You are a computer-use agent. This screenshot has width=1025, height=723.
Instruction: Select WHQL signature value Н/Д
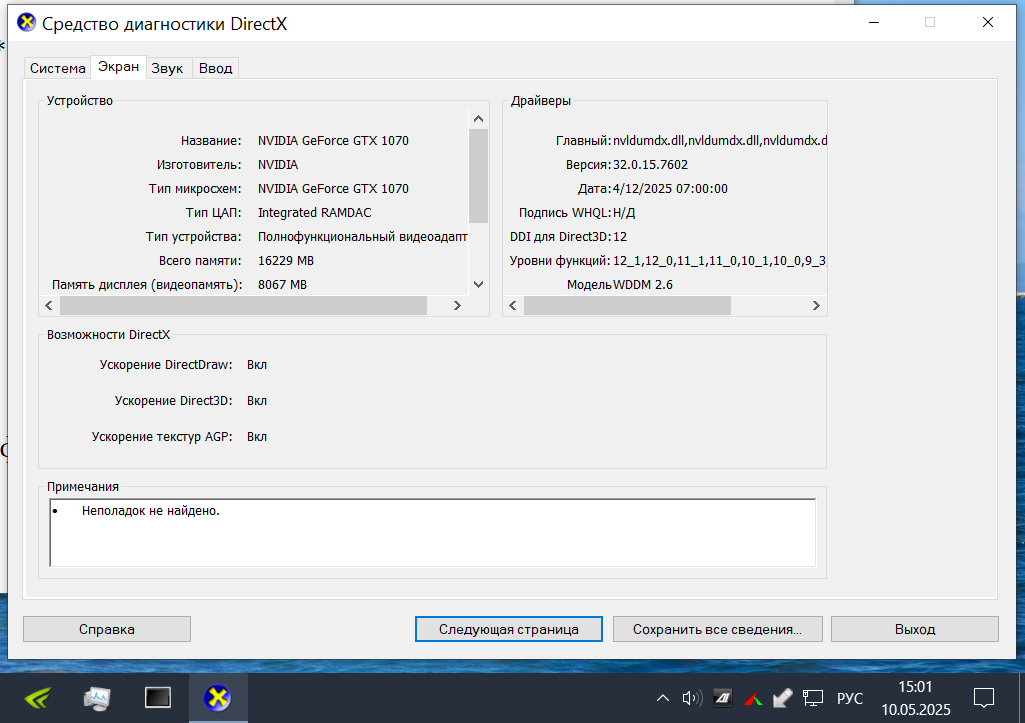pos(624,213)
